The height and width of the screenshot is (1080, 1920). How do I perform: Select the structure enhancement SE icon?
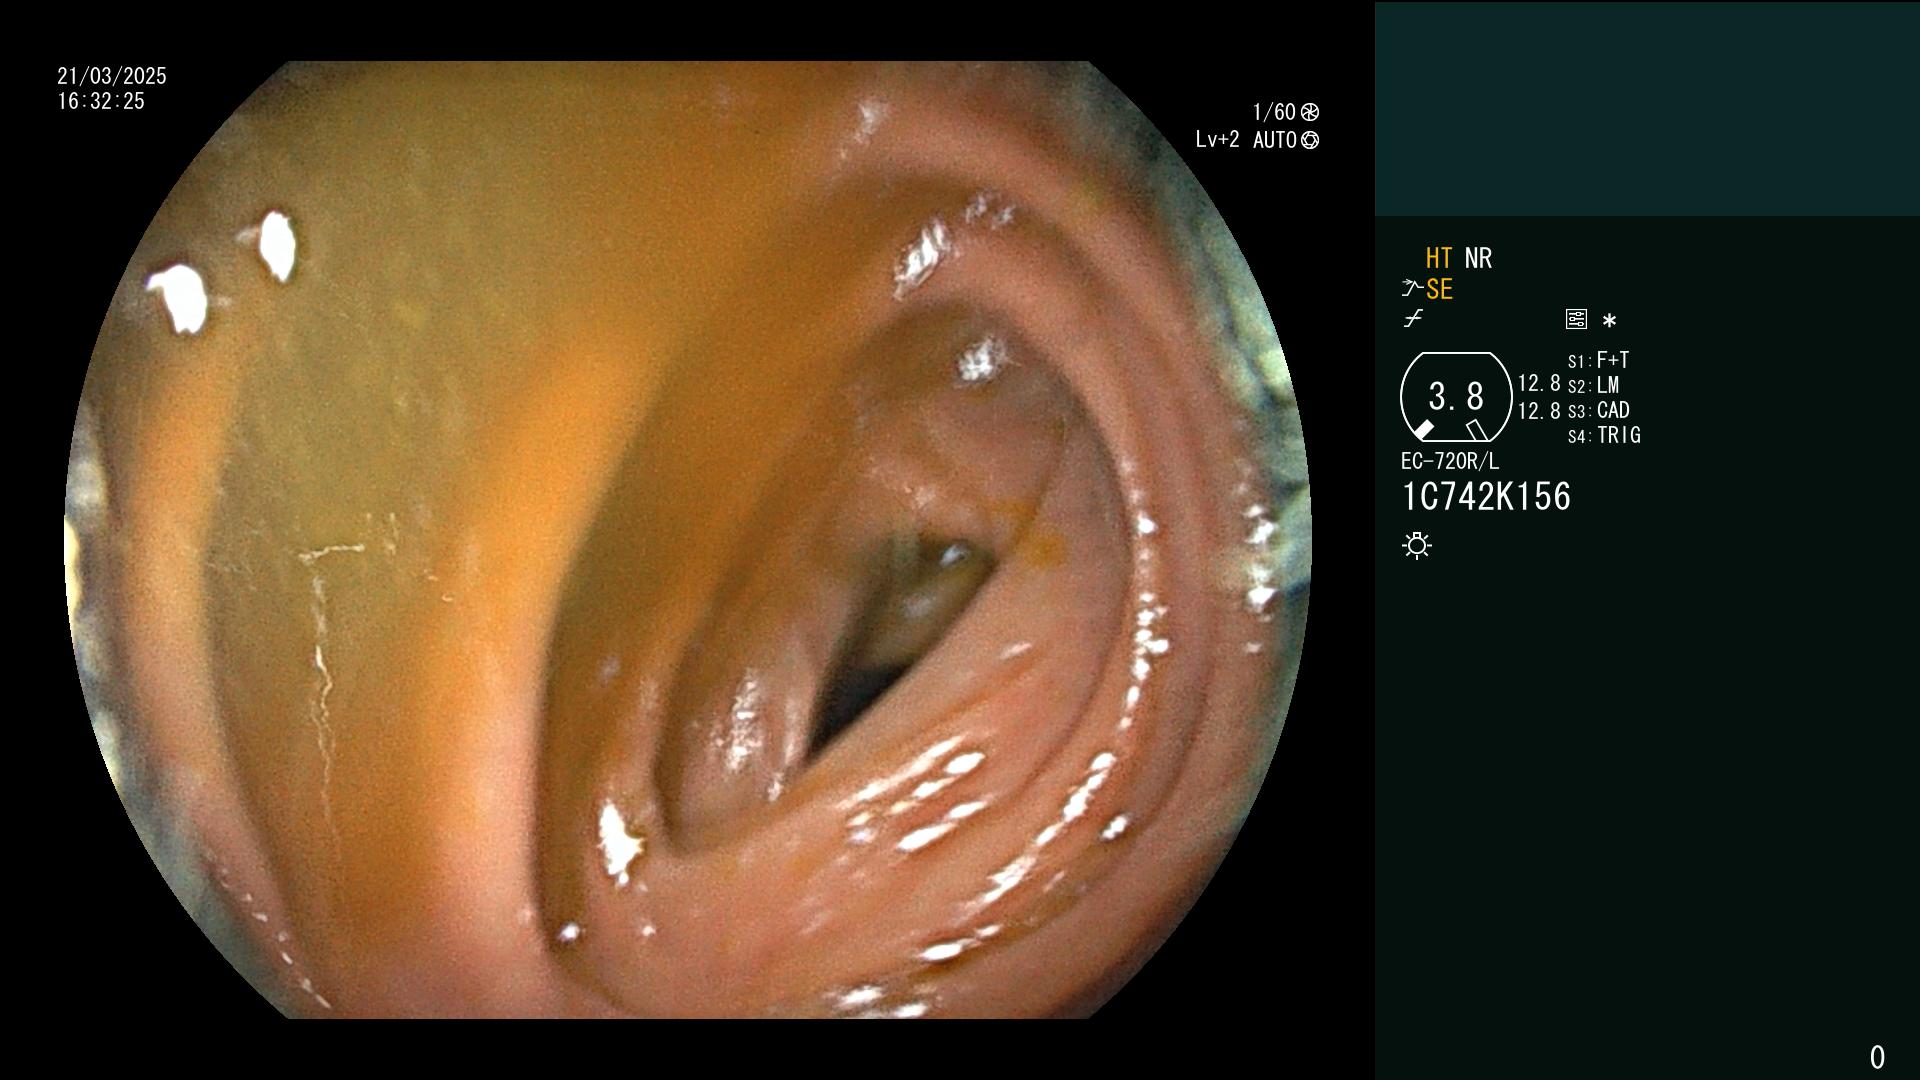pos(1439,290)
